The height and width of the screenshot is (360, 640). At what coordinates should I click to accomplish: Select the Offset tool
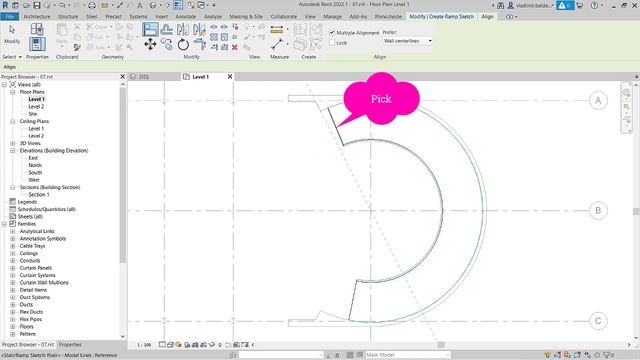tap(167, 29)
